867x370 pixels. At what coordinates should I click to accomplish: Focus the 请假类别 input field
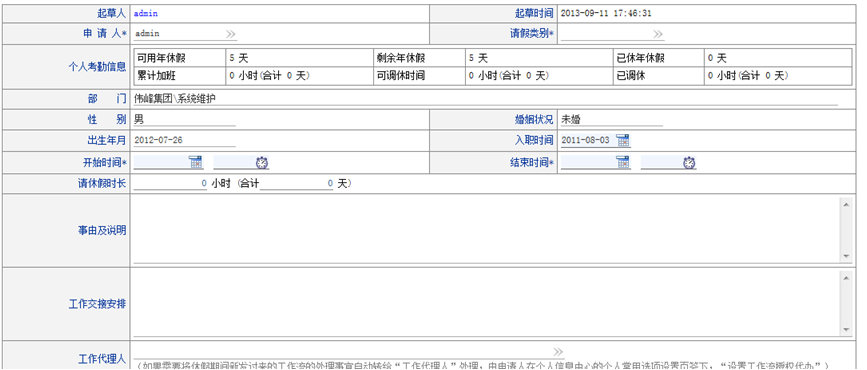click(606, 34)
